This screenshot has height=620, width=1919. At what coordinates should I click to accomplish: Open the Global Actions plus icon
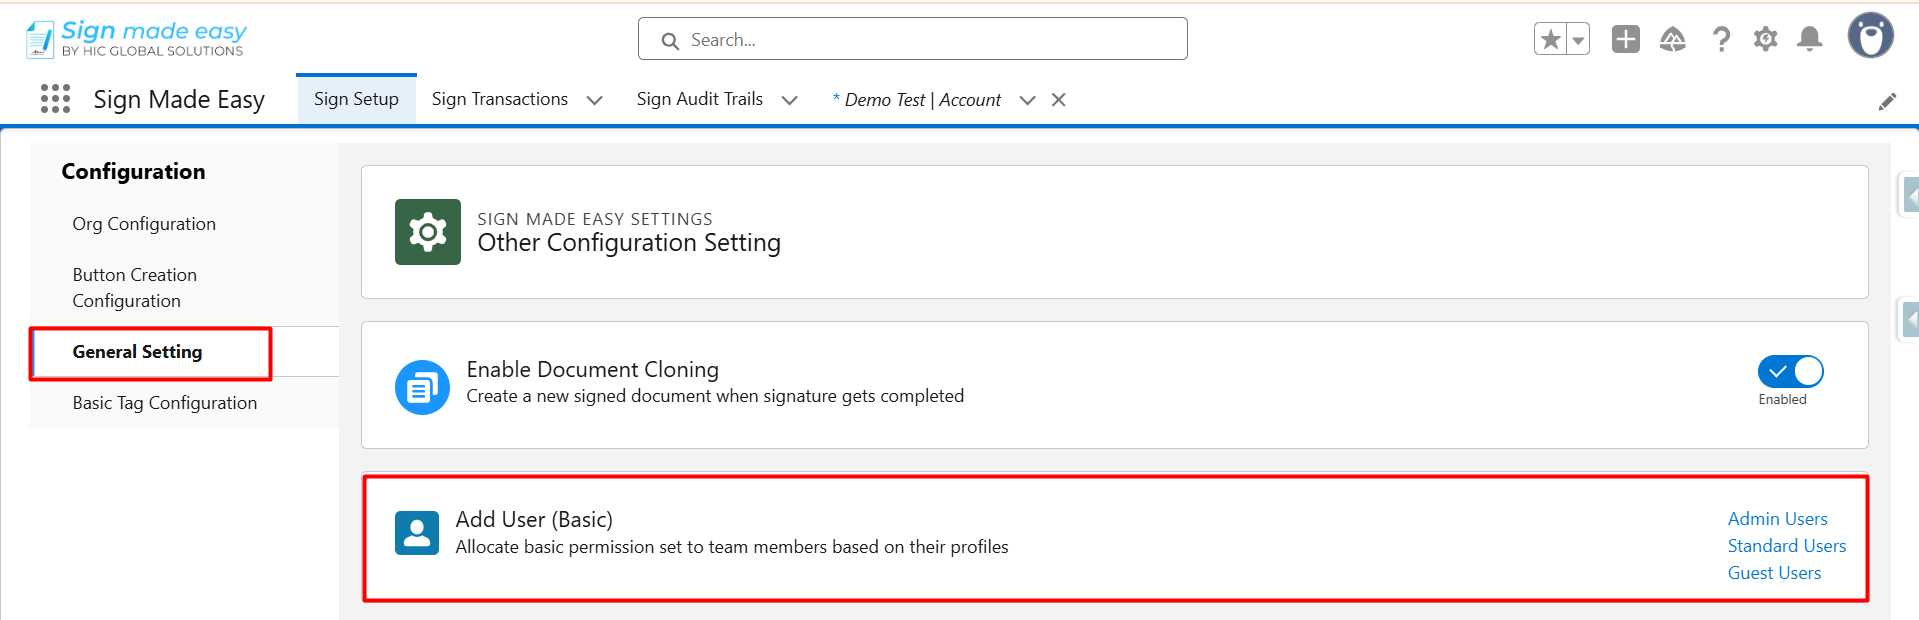pos(1625,40)
